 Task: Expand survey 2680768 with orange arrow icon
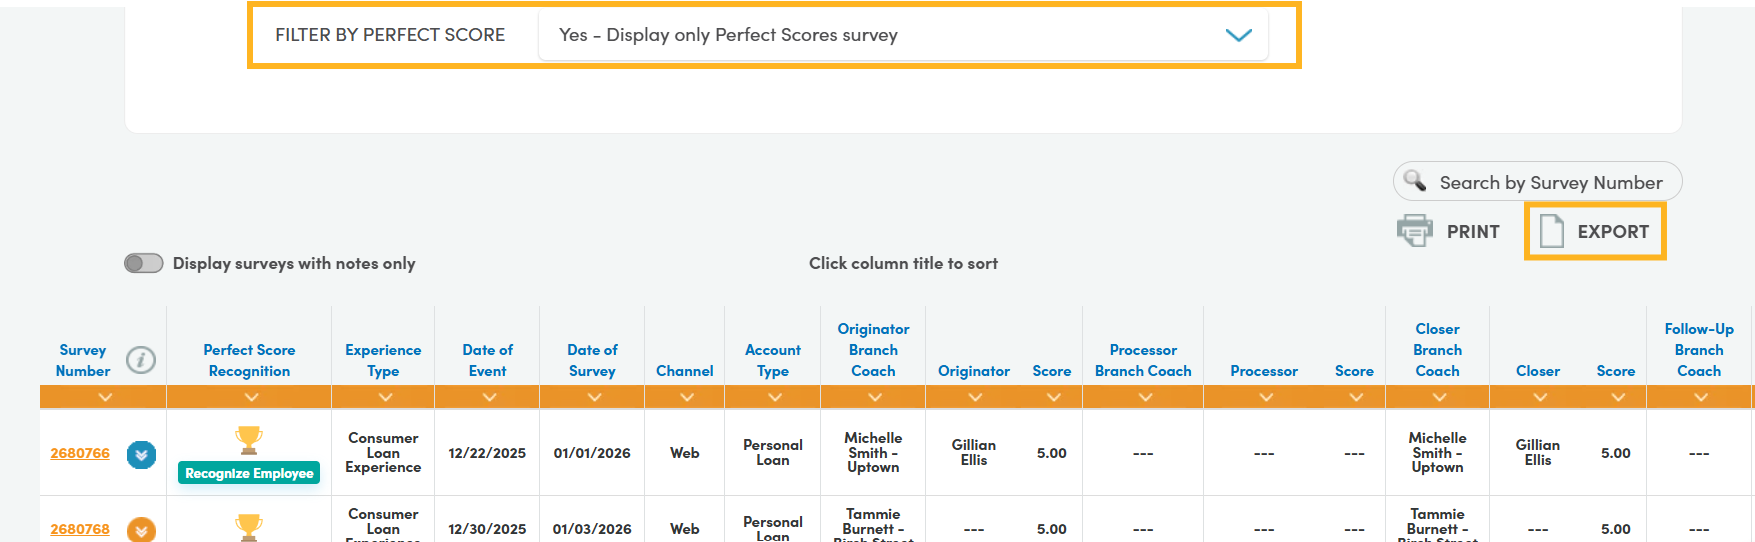(x=141, y=530)
